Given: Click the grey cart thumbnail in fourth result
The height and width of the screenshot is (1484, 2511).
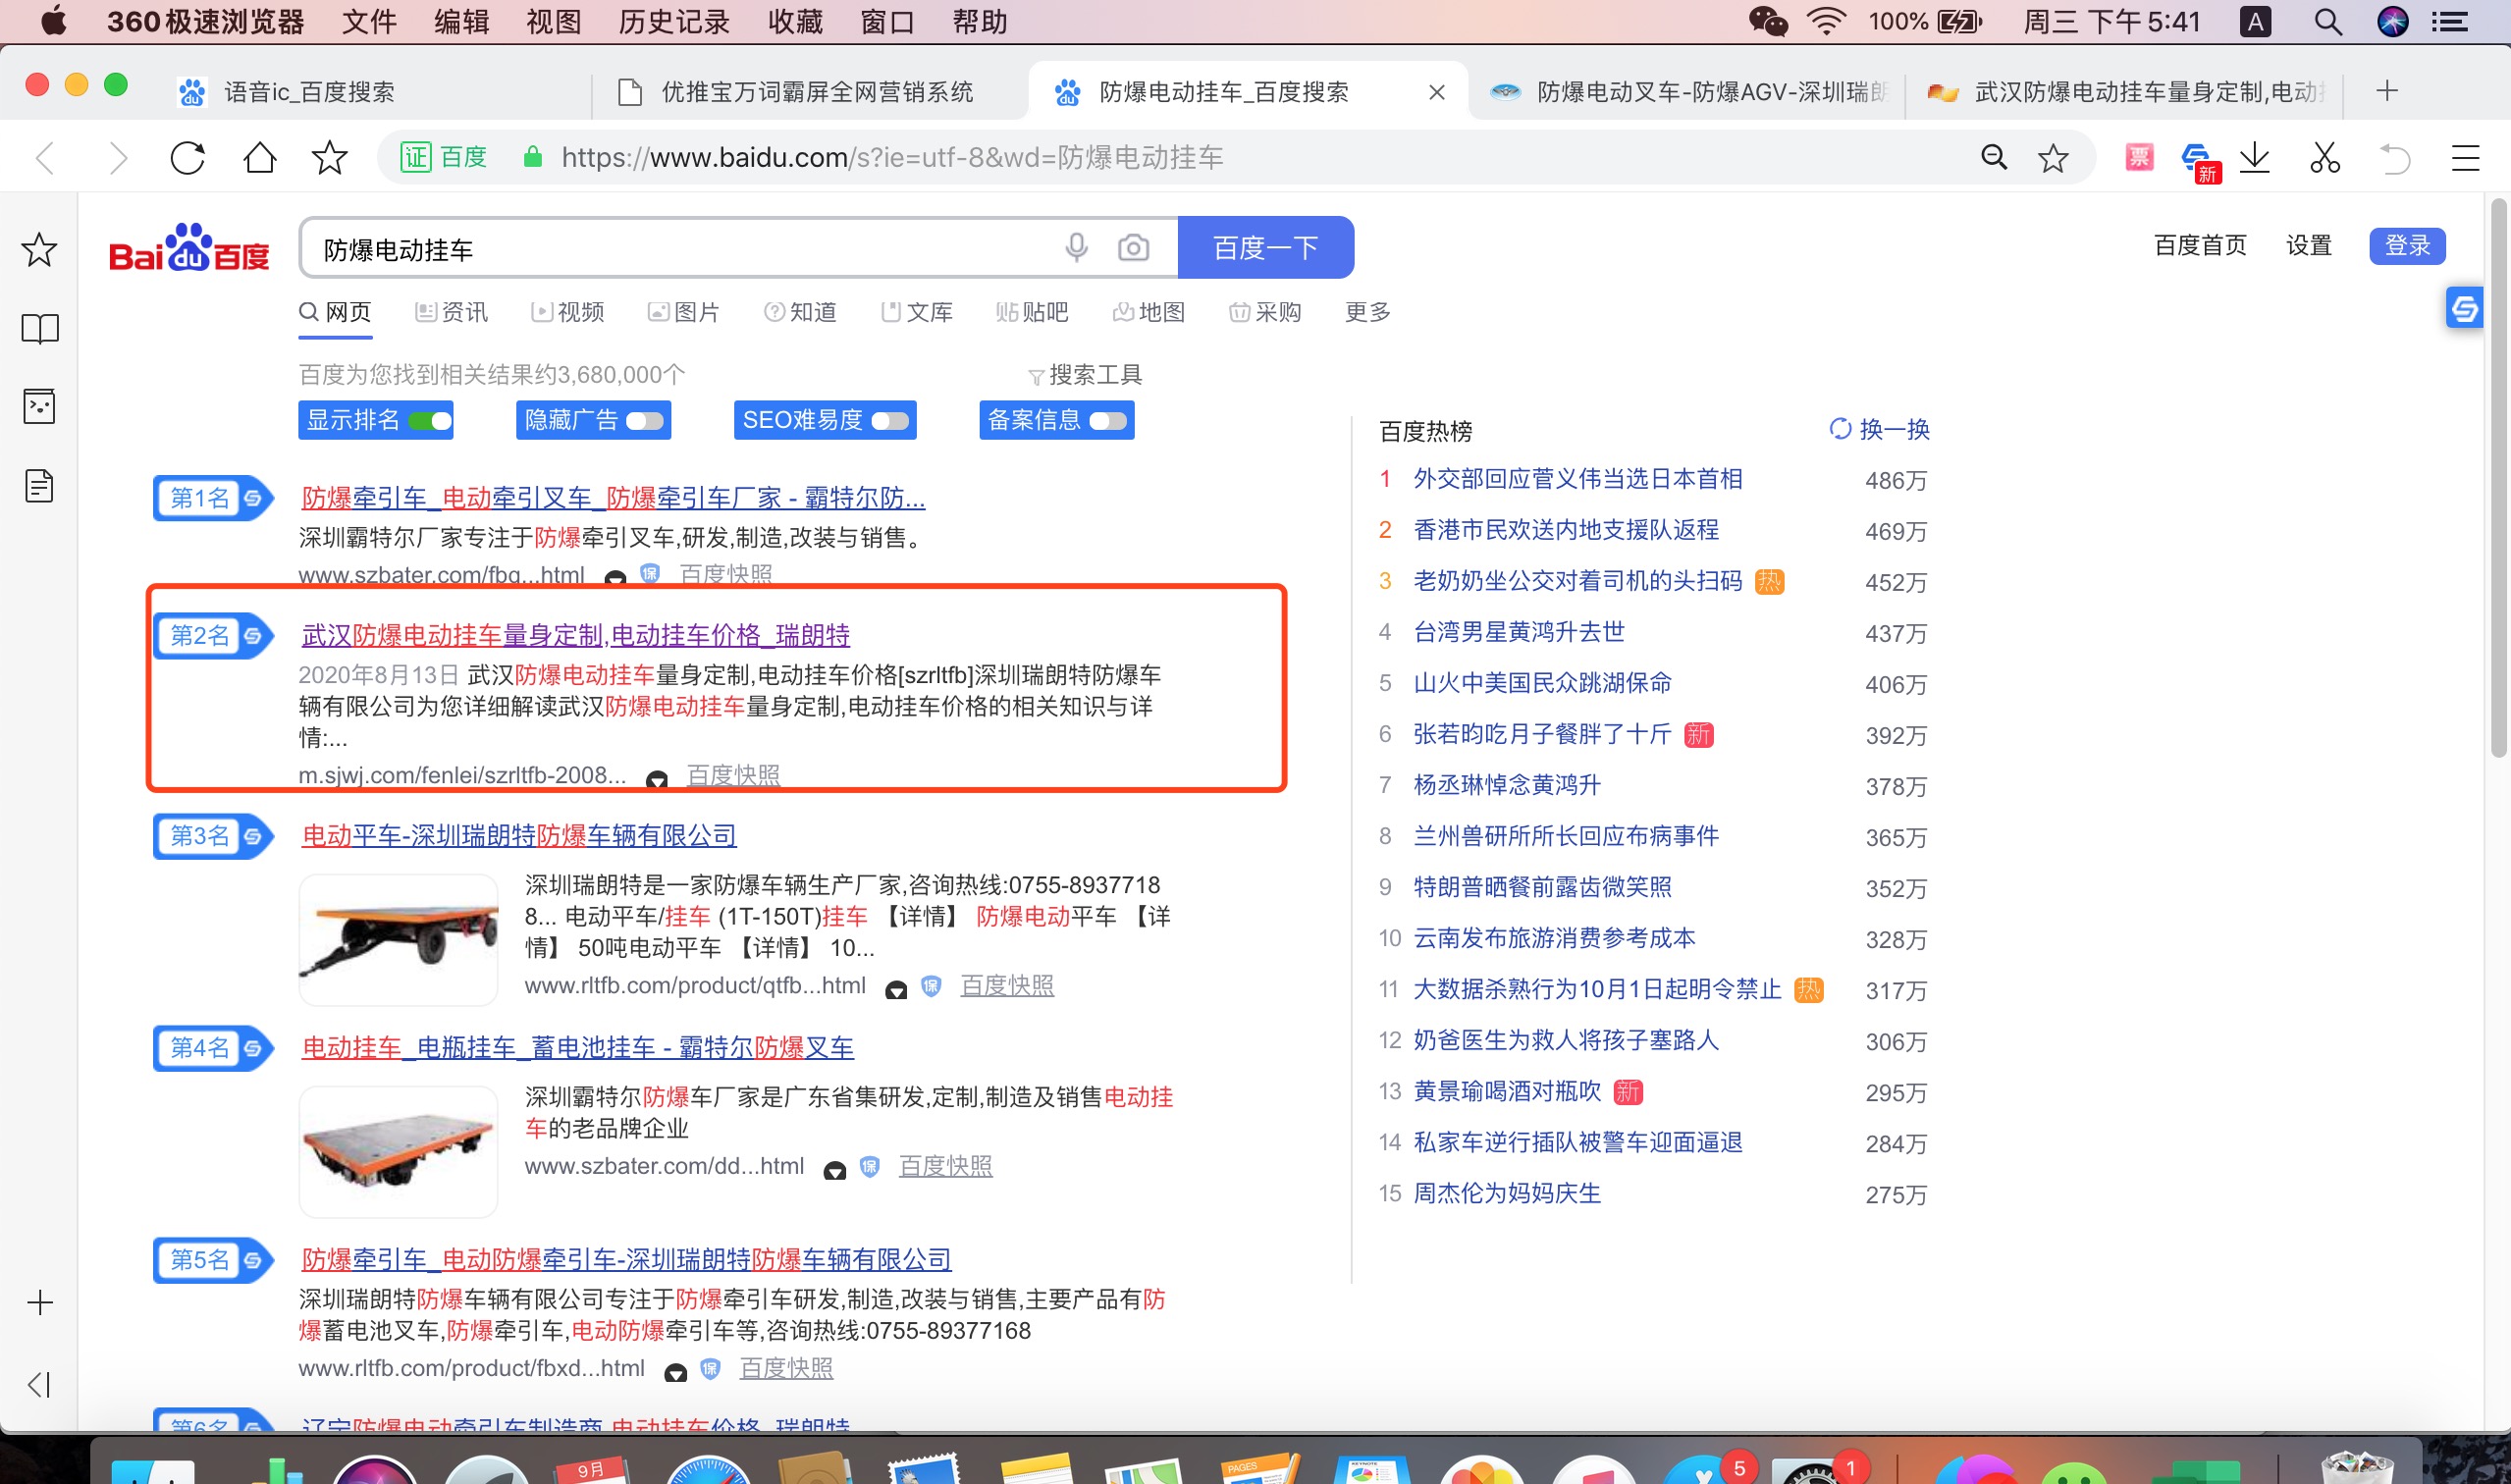Looking at the screenshot, I should [x=398, y=1151].
